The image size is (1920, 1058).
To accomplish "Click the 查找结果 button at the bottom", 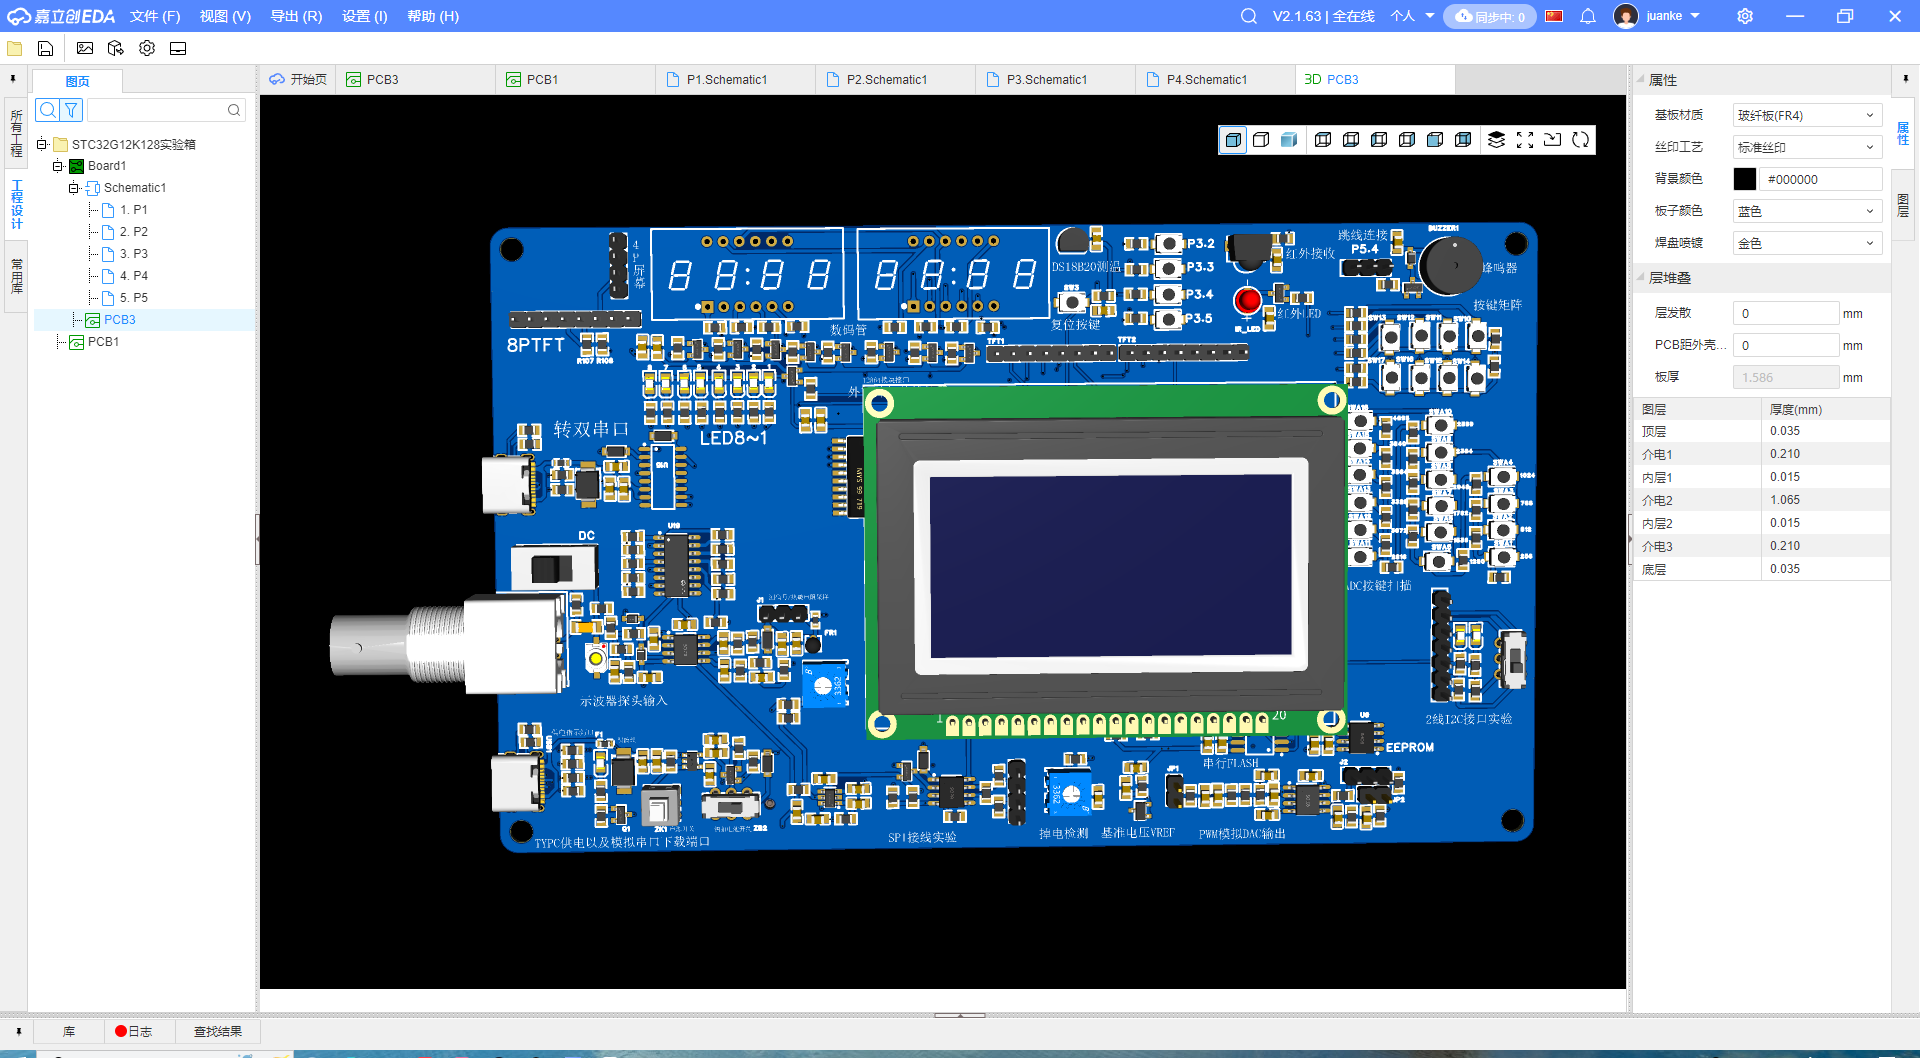I will coord(217,1031).
